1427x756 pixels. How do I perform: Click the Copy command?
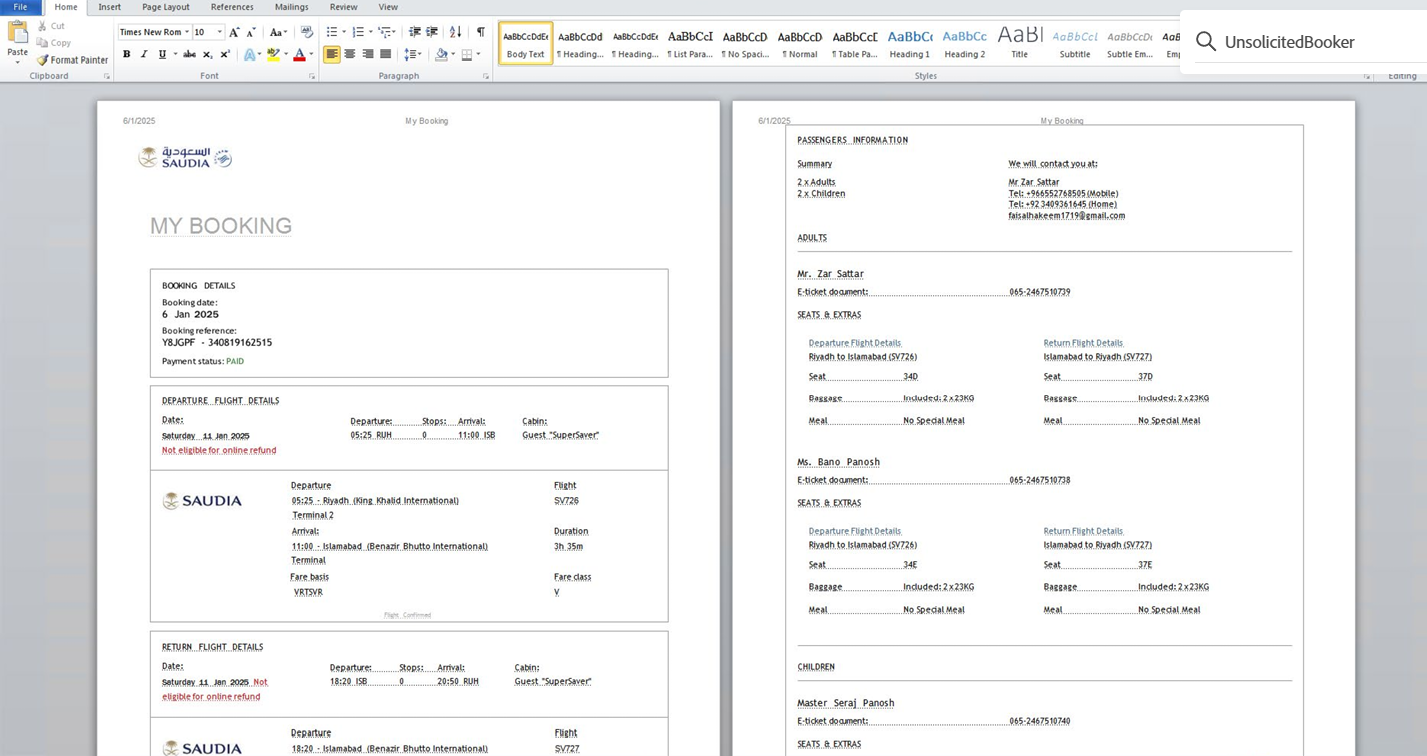point(54,42)
